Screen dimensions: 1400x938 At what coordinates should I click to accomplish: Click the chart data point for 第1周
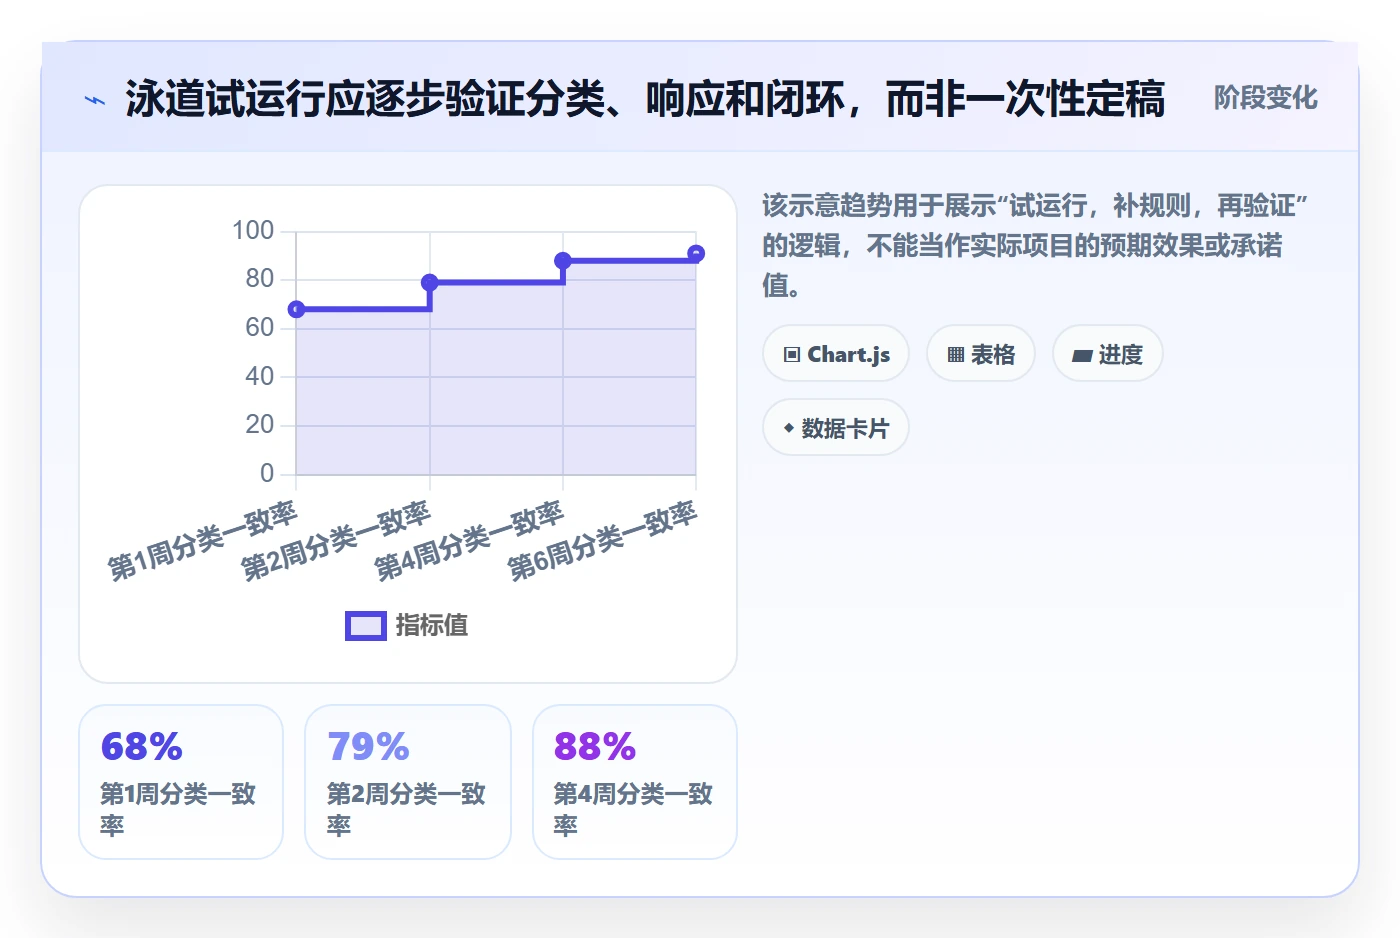[x=296, y=309]
